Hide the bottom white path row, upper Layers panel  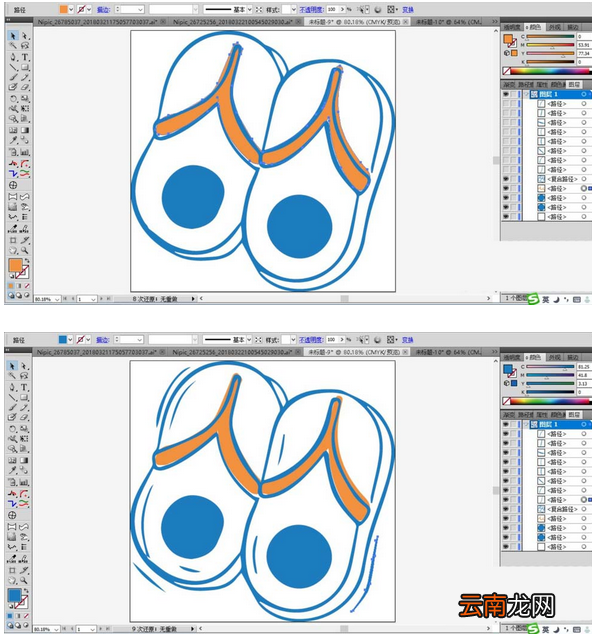(x=506, y=217)
